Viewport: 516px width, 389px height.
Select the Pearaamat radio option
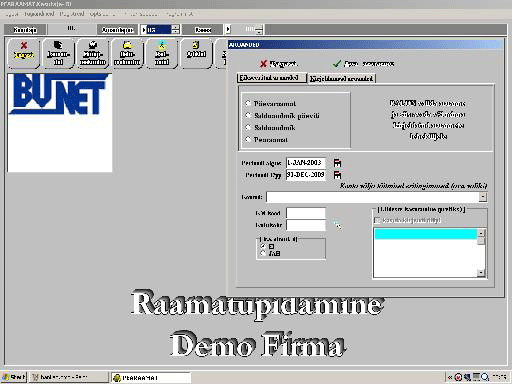[248, 139]
